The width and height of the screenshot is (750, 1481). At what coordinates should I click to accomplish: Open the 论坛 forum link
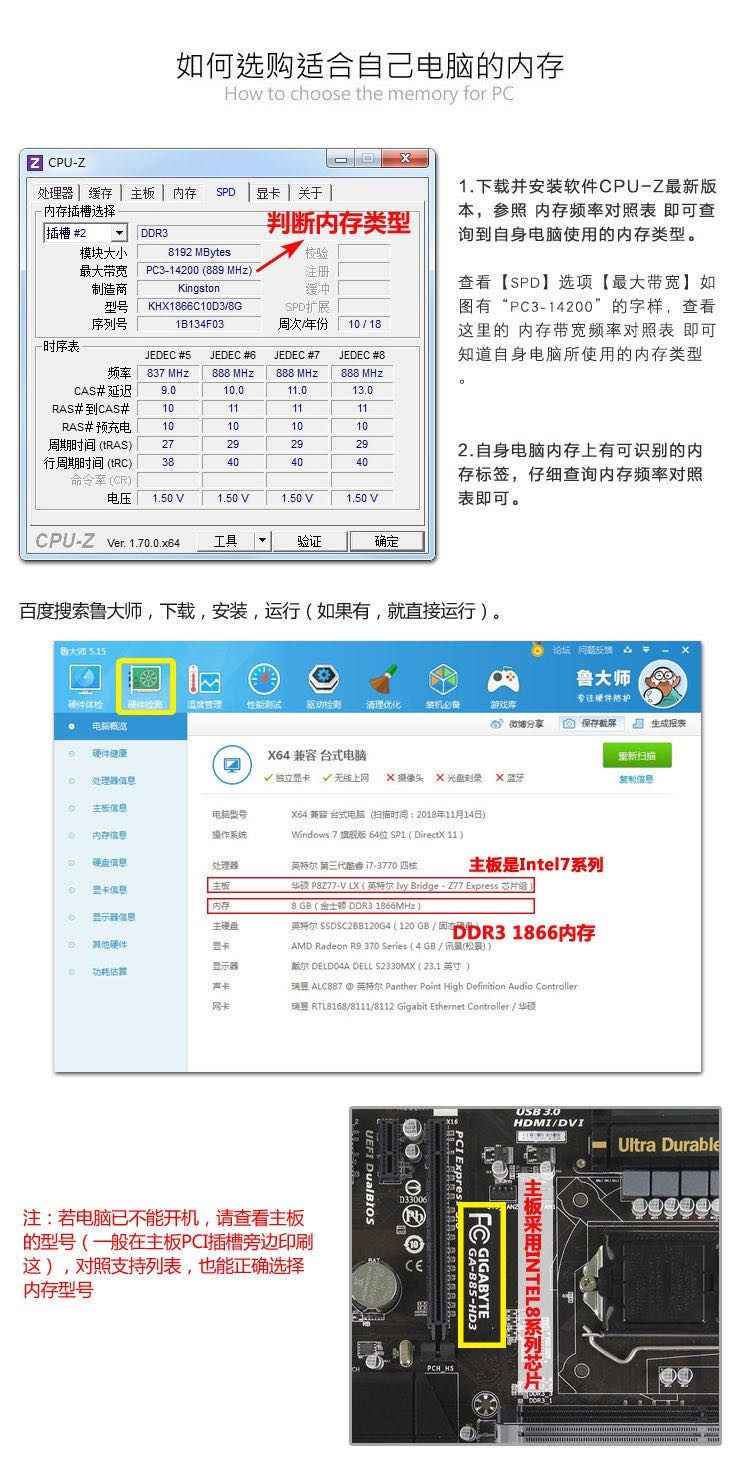pos(562,650)
